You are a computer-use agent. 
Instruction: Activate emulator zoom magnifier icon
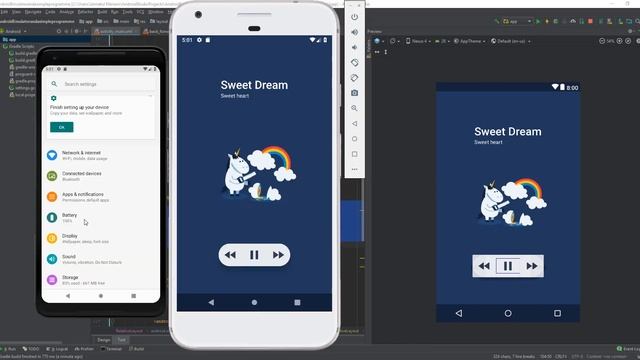355,108
